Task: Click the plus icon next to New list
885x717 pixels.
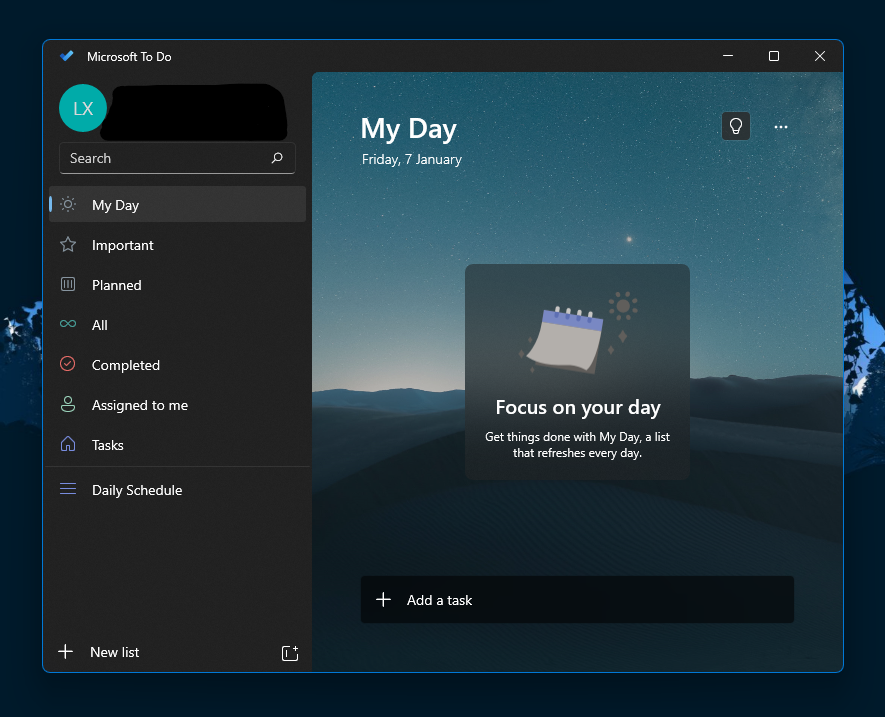Action: 65,652
